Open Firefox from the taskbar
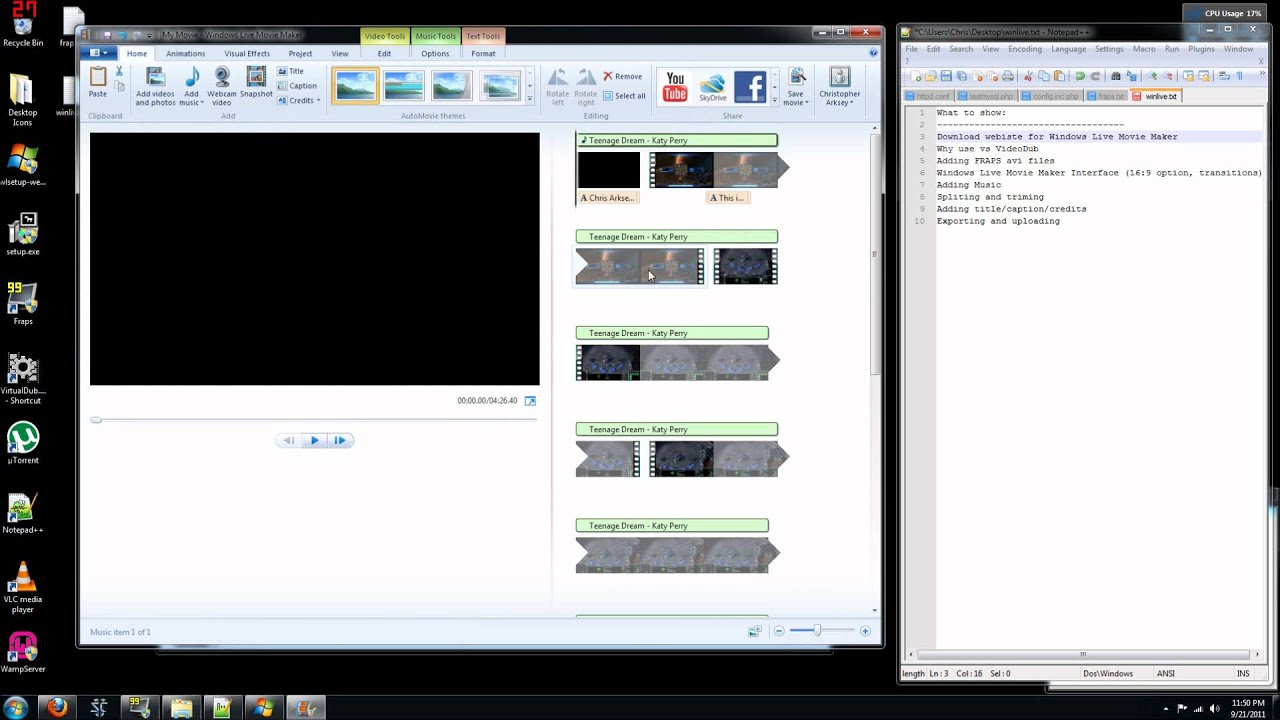This screenshot has height=720, width=1280. pos(57,708)
